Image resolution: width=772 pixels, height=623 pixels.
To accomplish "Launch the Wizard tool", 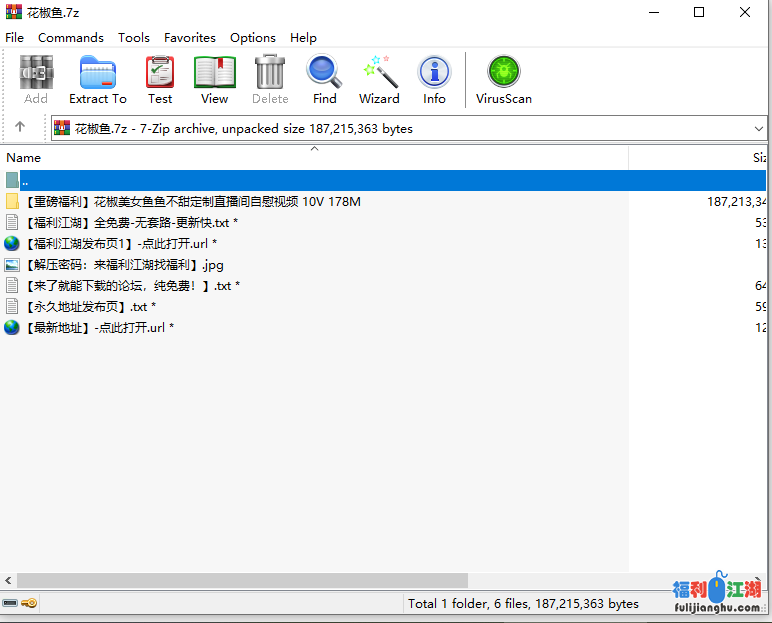I will click(x=379, y=79).
